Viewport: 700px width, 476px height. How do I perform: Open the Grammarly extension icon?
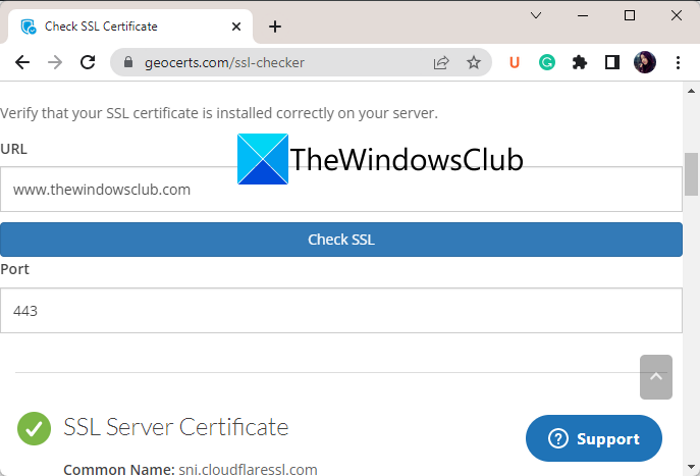547,63
